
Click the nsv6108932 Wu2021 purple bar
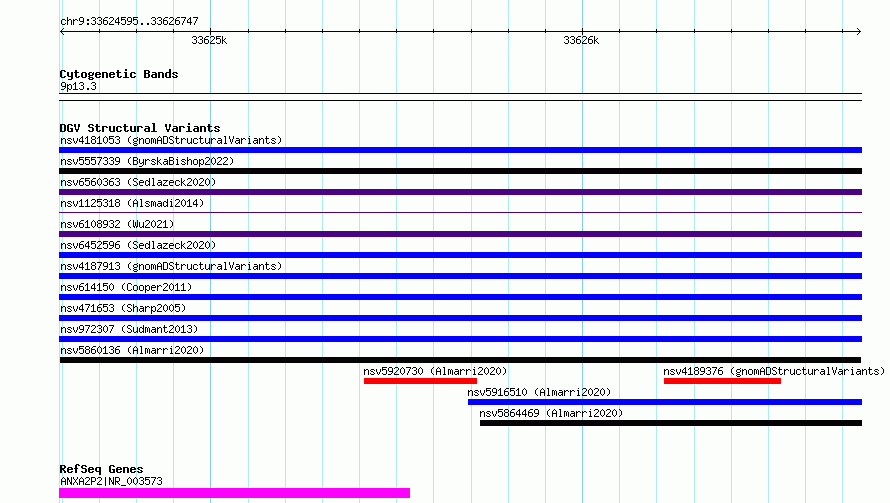(460, 234)
